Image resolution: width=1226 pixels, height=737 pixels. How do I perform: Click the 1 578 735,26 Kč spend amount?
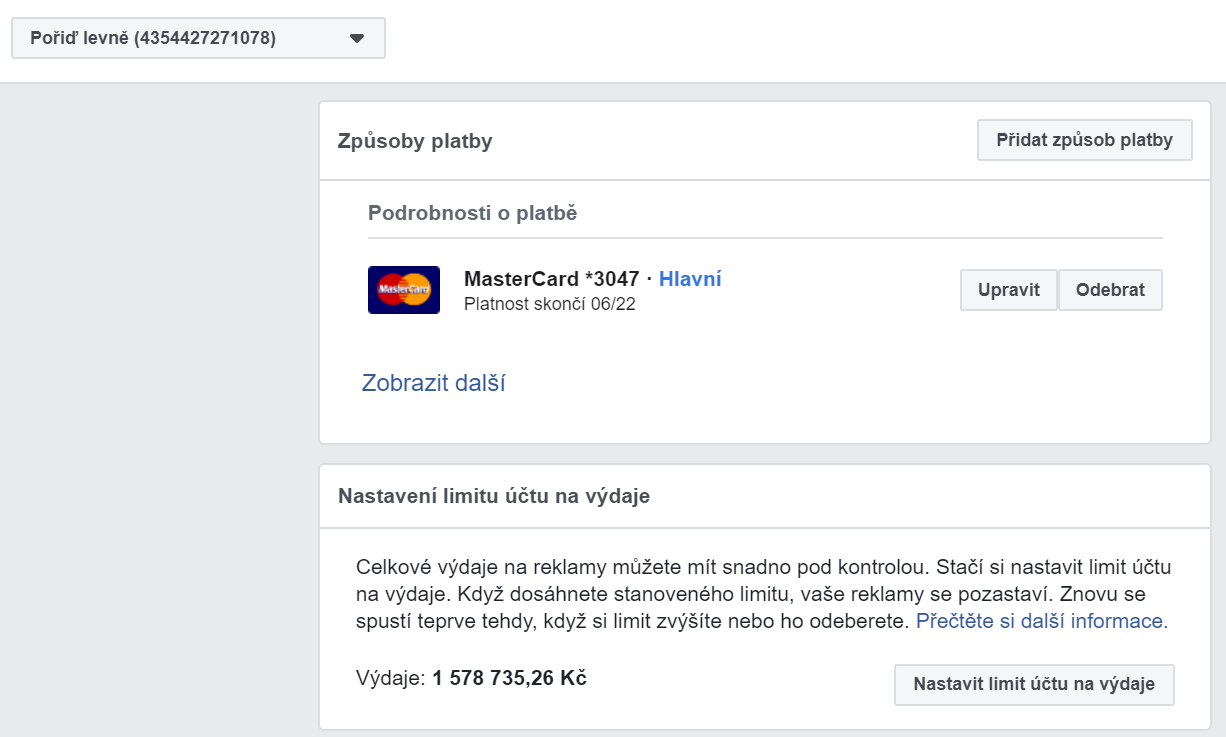tap(509, 678)
